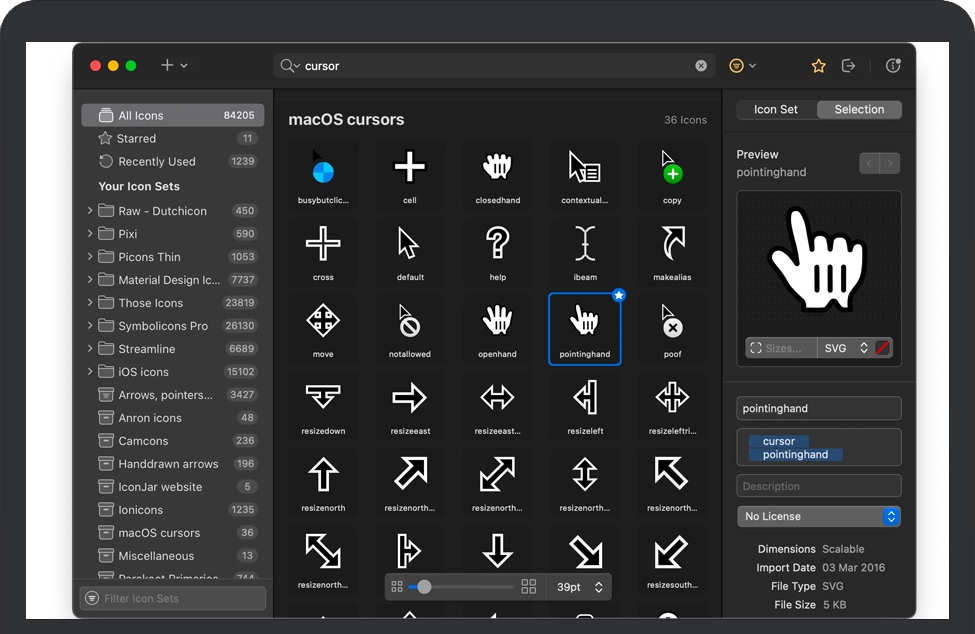This screenshot has width=975, height=634.
Task: Expand the Raw - Dutchicon folder
Action: pos(90,211)
